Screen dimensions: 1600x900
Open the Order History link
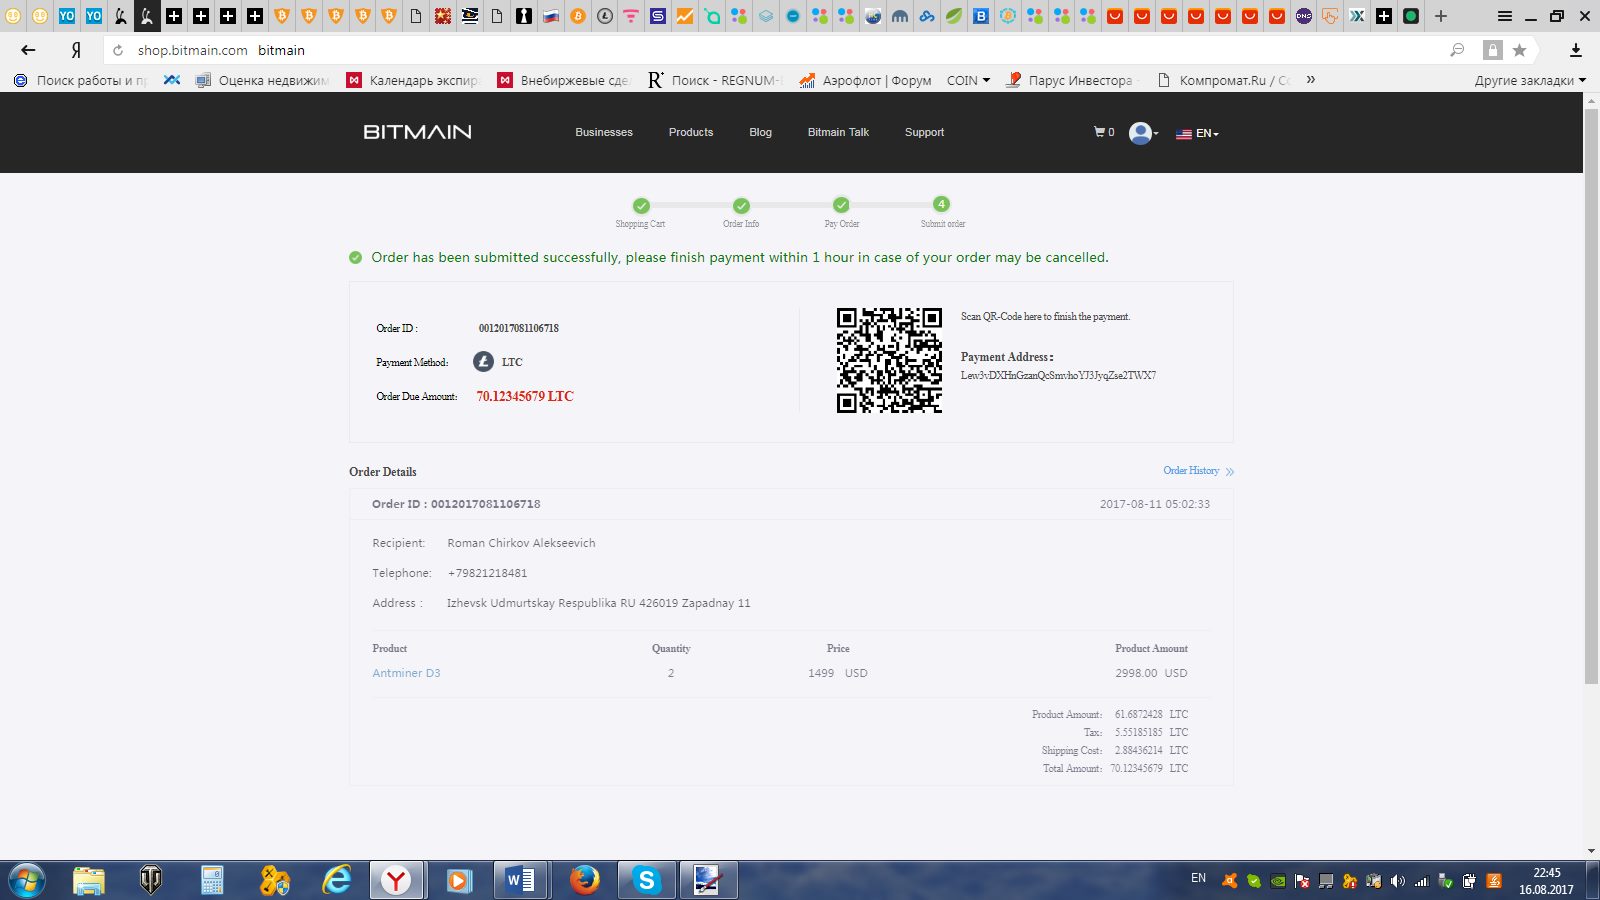1198,471
